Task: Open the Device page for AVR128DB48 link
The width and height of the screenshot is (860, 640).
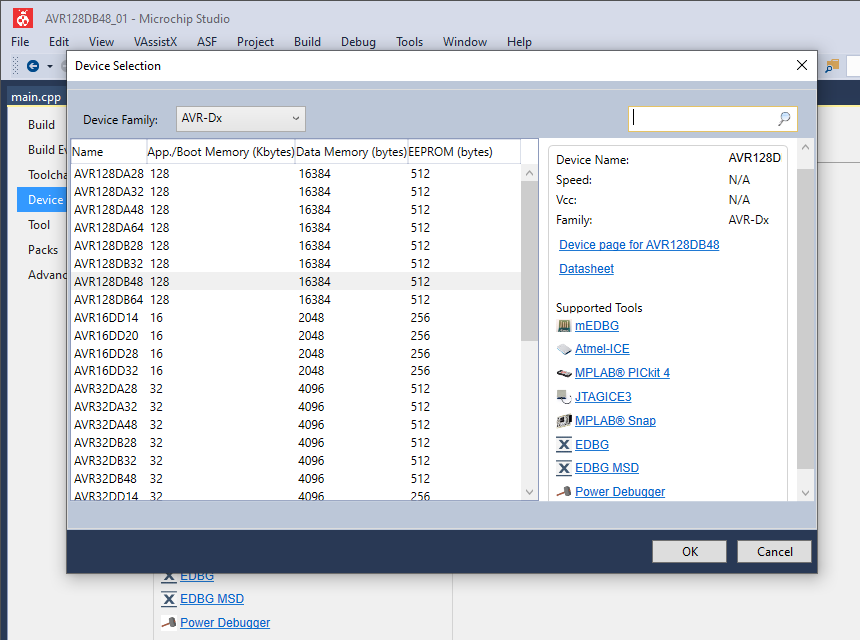Action: [x=639, y=245]
